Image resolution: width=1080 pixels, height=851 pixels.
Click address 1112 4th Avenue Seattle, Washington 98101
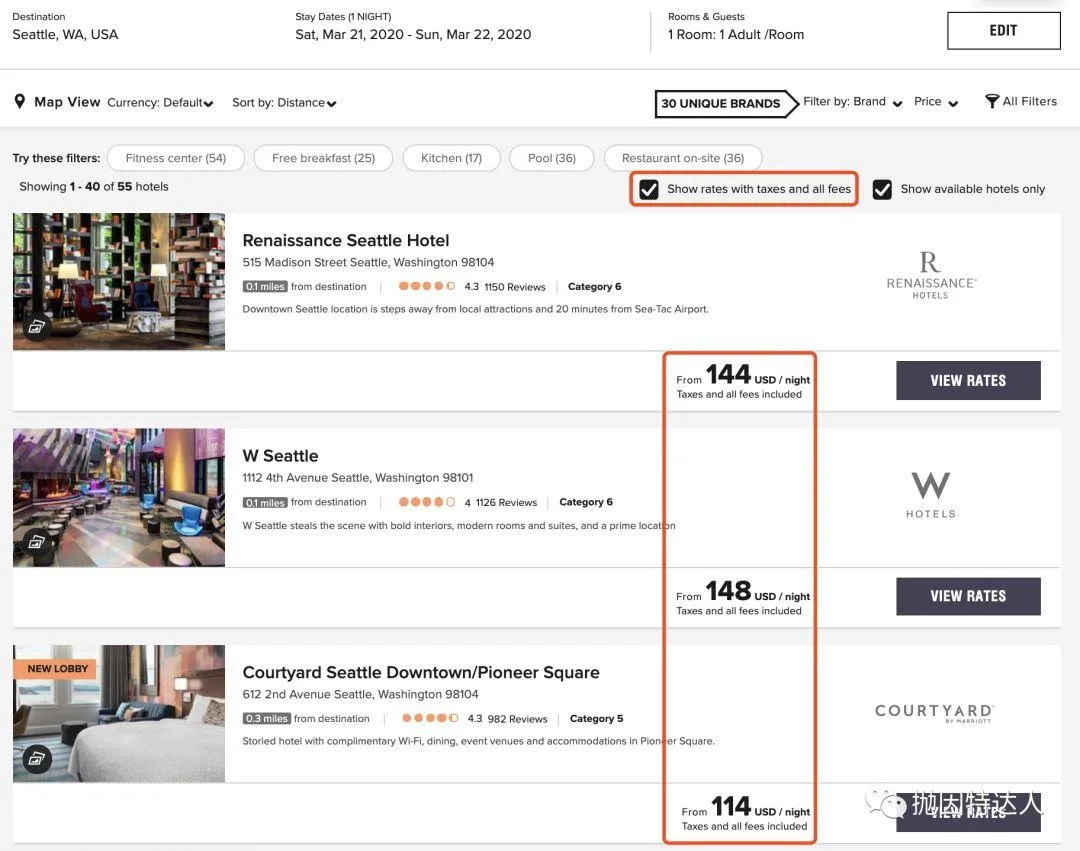coord(357,478)
